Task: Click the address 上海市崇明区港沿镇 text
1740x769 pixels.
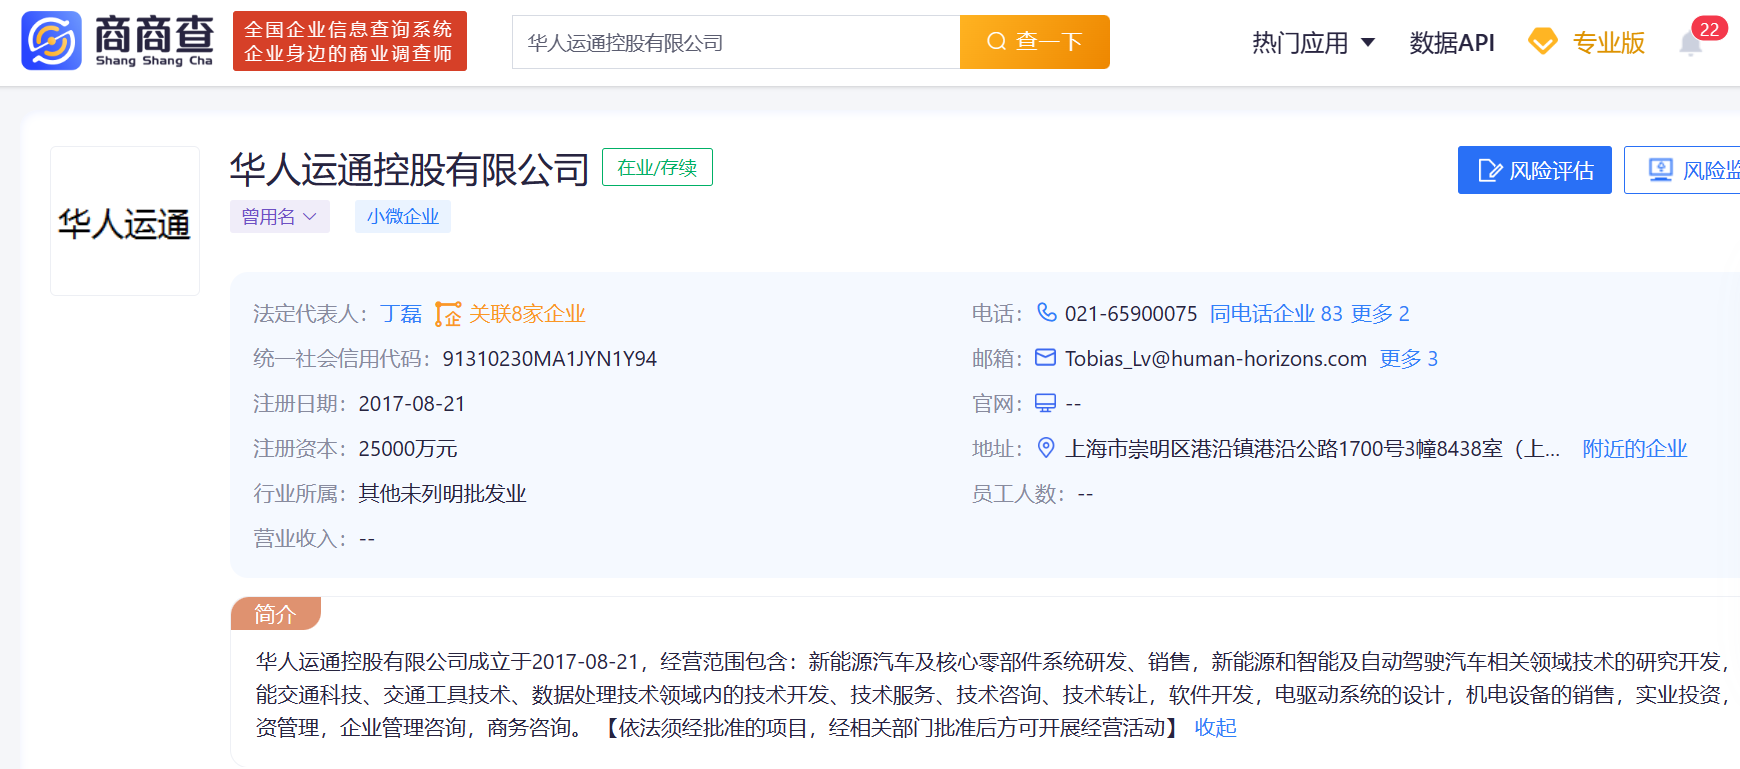Action: [x=1312, y=449]
